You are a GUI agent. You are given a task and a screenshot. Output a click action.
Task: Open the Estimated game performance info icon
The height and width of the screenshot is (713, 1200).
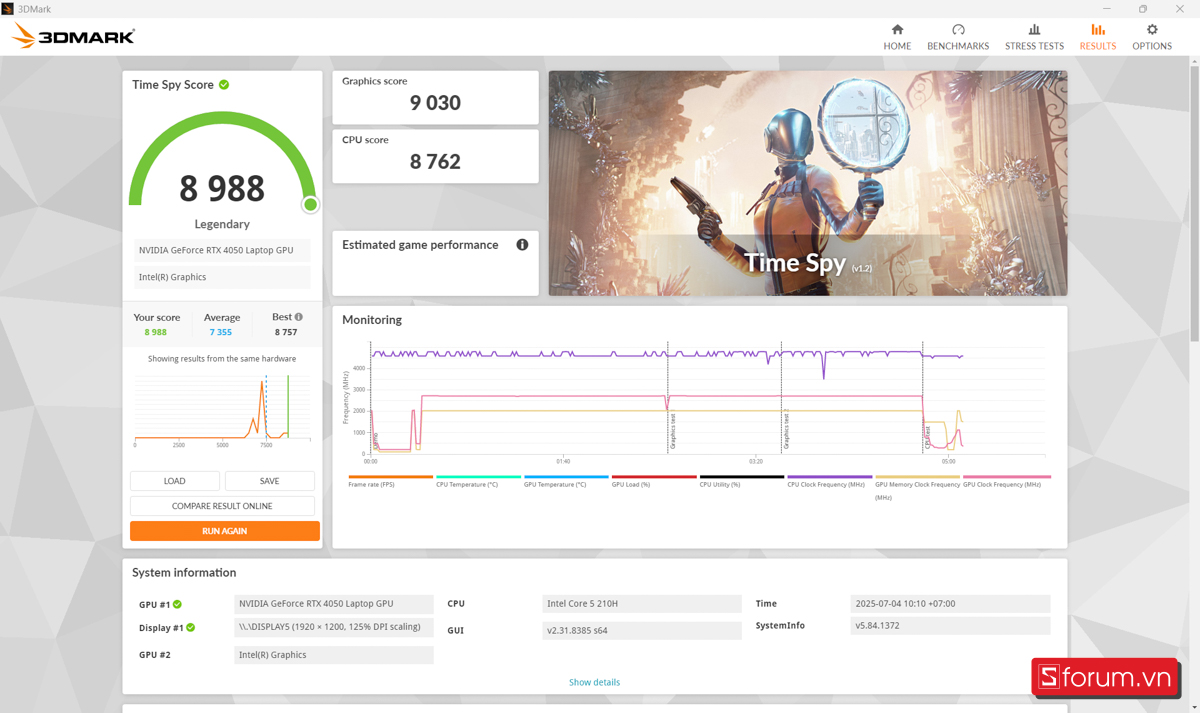[x=522, y=245]
